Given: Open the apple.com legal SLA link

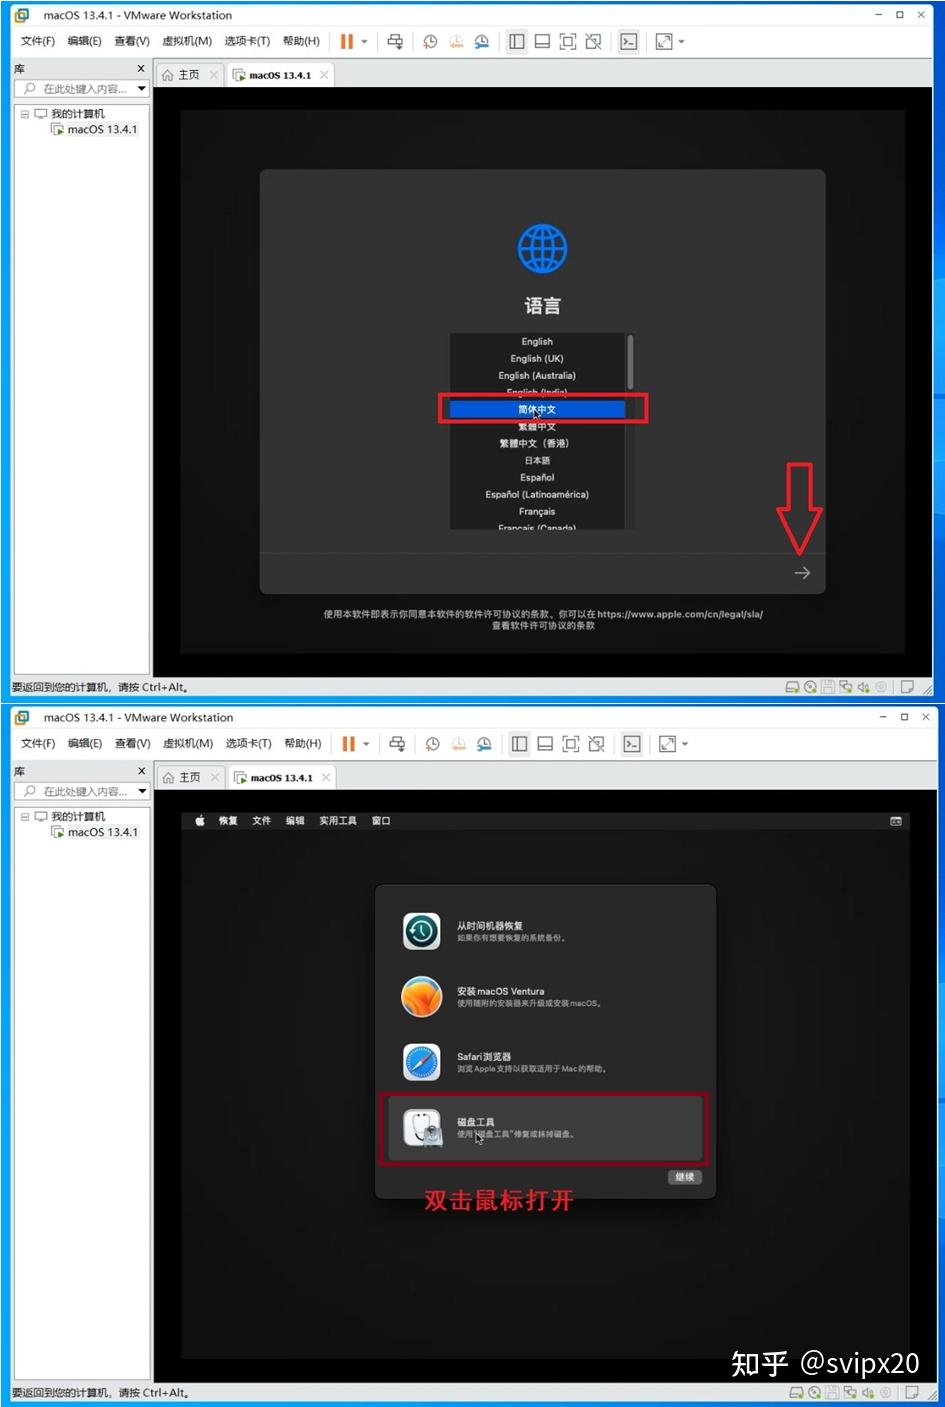Looking at the screenshot, I should tap(680, 614).
